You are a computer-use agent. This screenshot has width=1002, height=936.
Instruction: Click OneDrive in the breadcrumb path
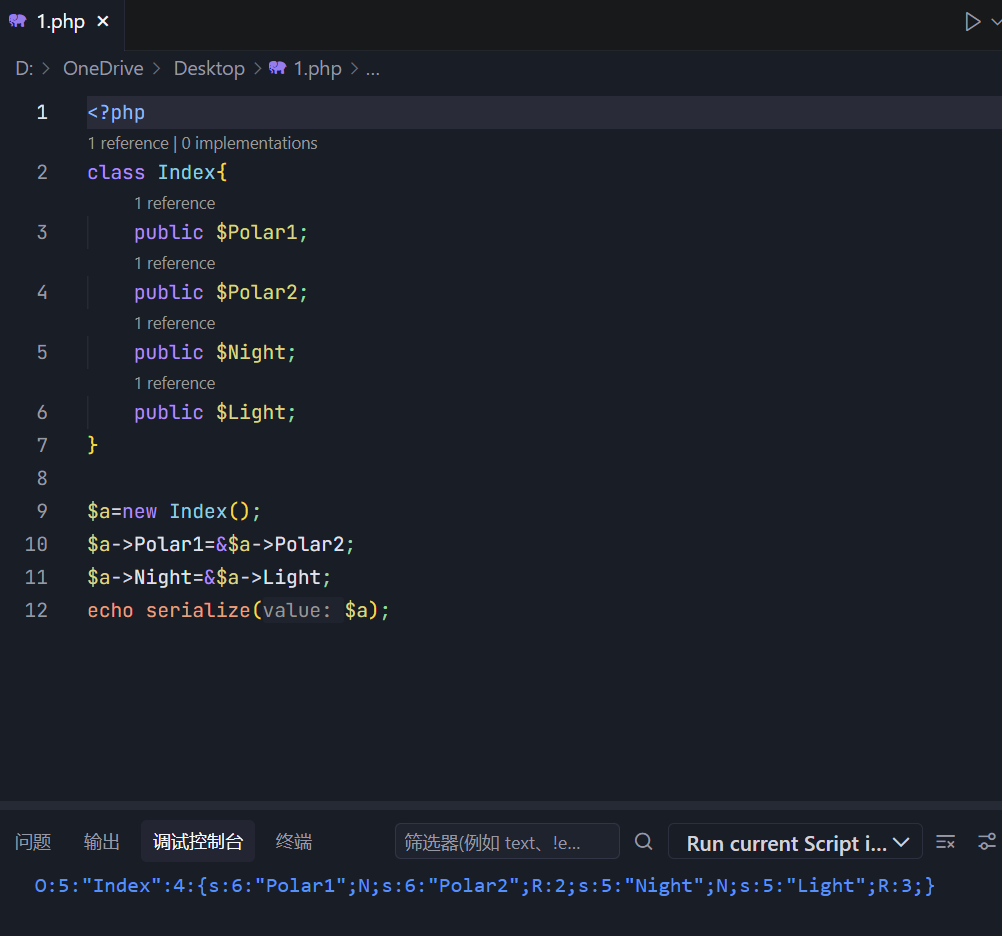(103, 69)
